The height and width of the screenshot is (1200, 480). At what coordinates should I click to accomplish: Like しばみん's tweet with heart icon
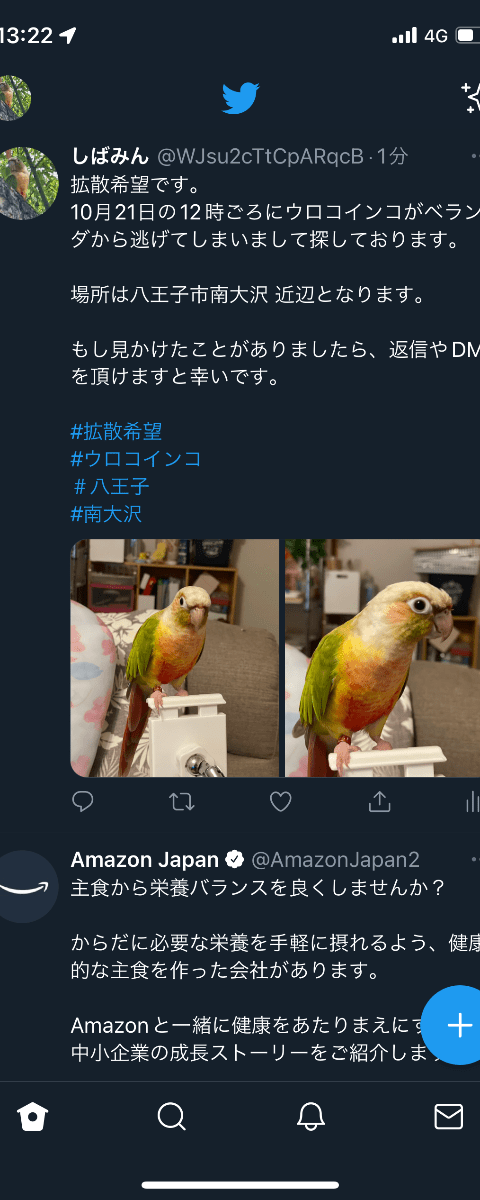281,801
